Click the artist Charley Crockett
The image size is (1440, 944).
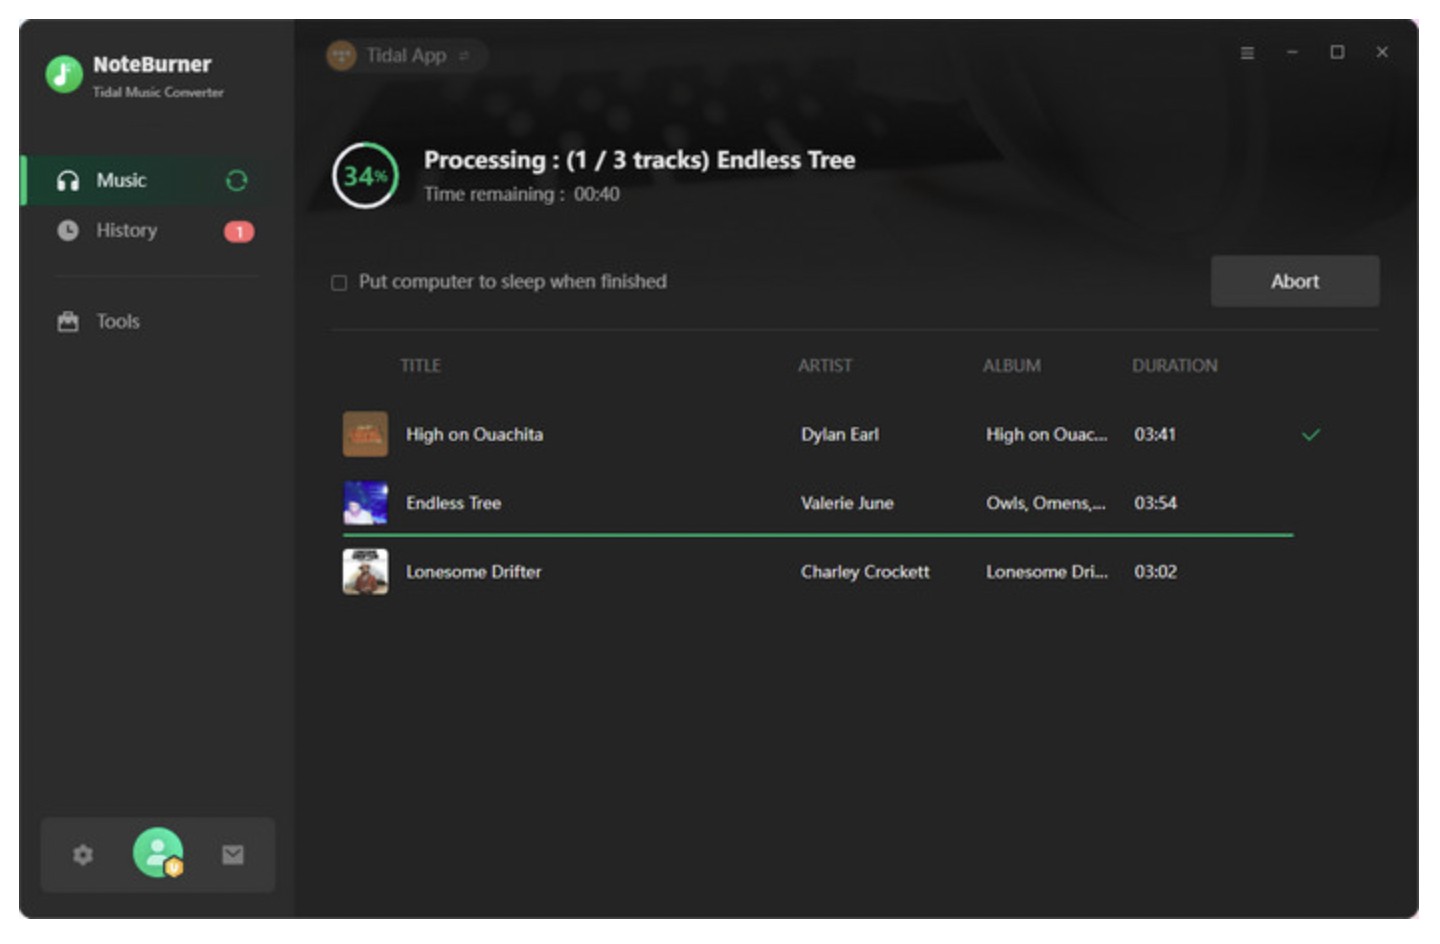[x=865, y=572]
